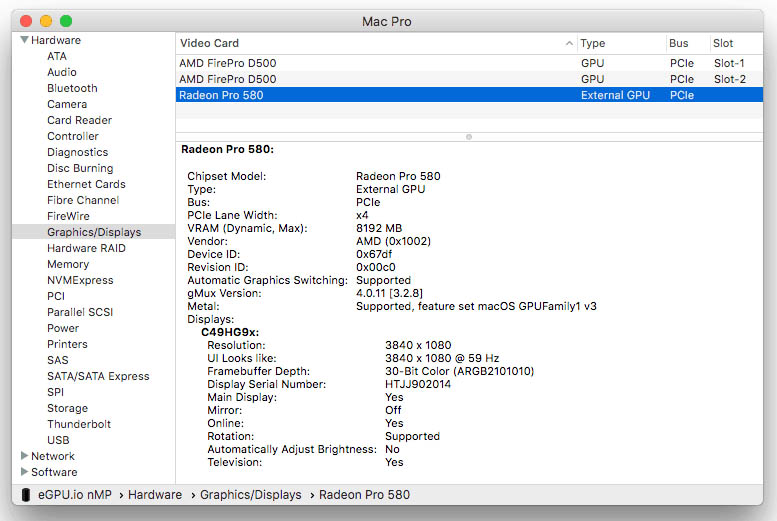Collapse the Hardware section triangle

24,40
